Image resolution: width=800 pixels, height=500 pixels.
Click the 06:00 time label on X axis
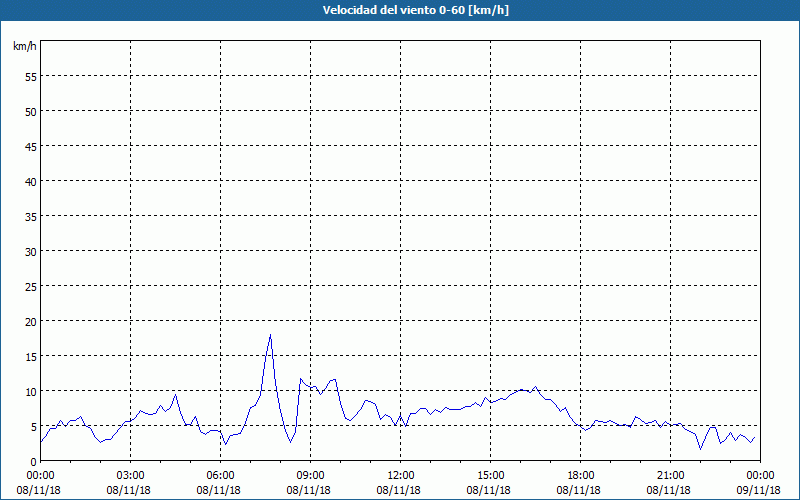(x=220, y=476)
